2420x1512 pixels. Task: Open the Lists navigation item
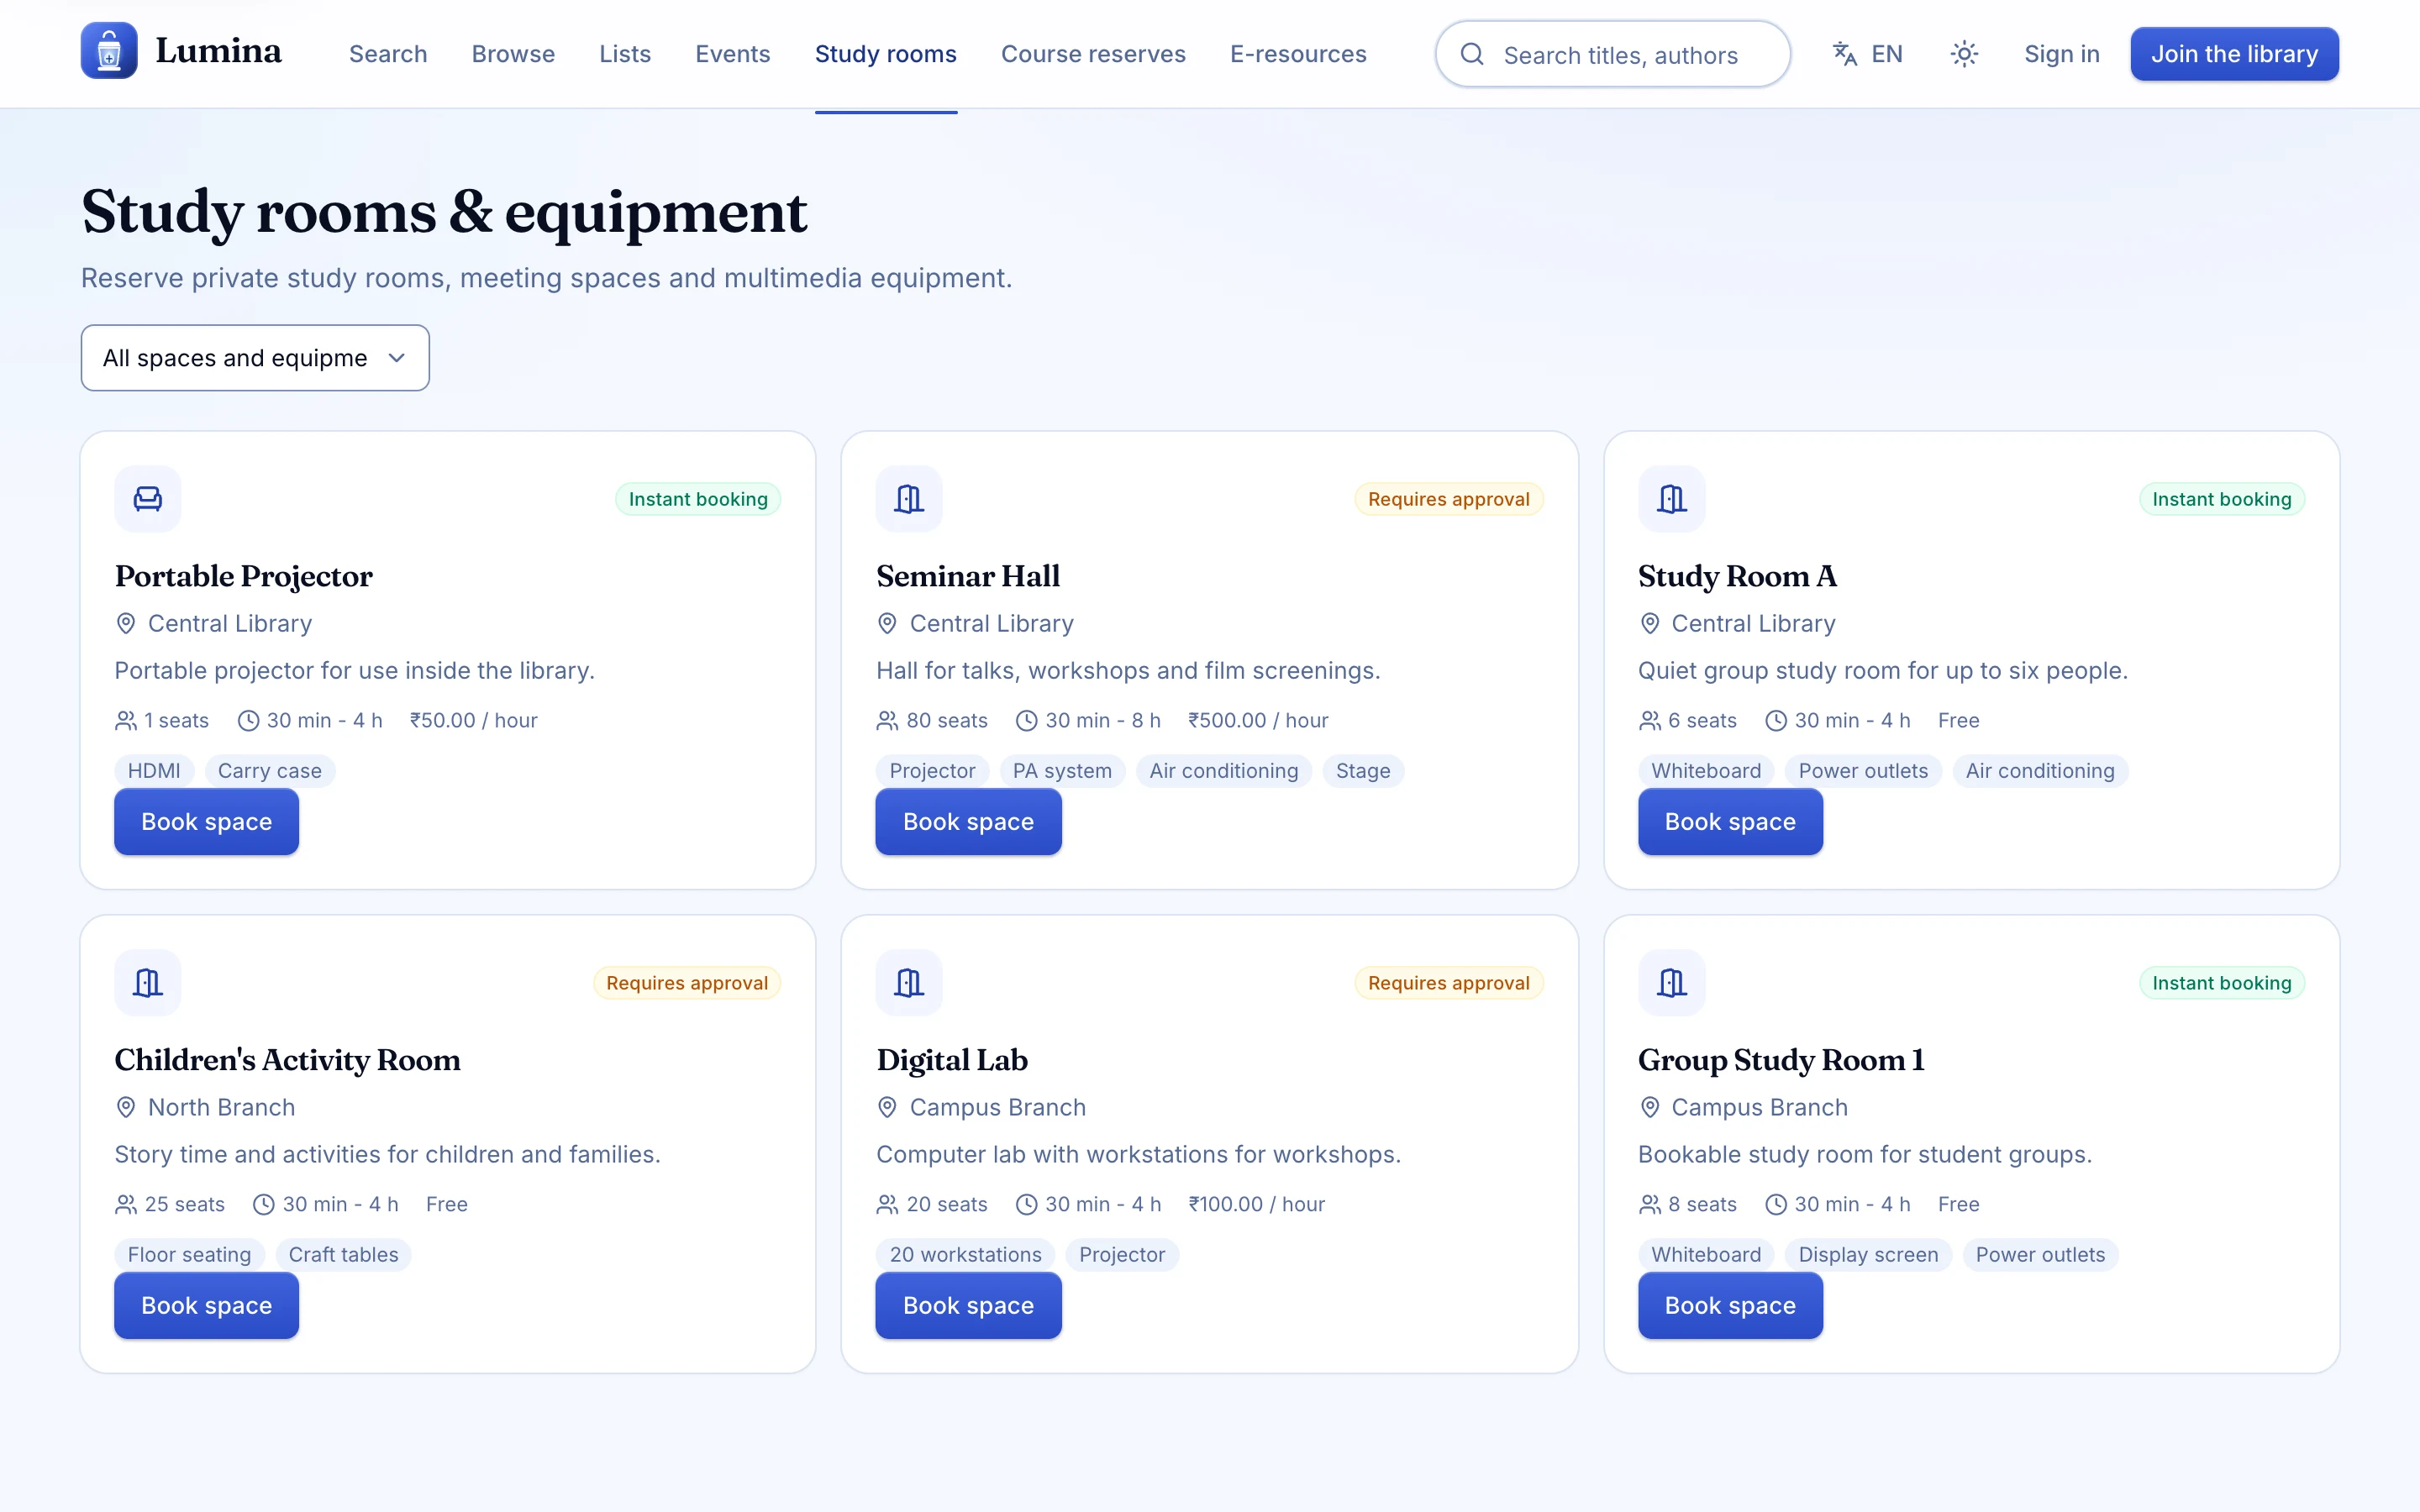[625, 54]
